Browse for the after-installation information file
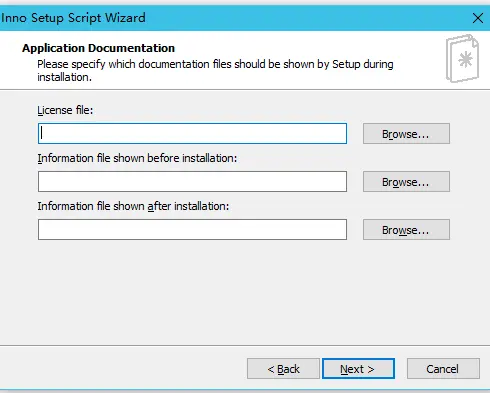 (406, 230)
